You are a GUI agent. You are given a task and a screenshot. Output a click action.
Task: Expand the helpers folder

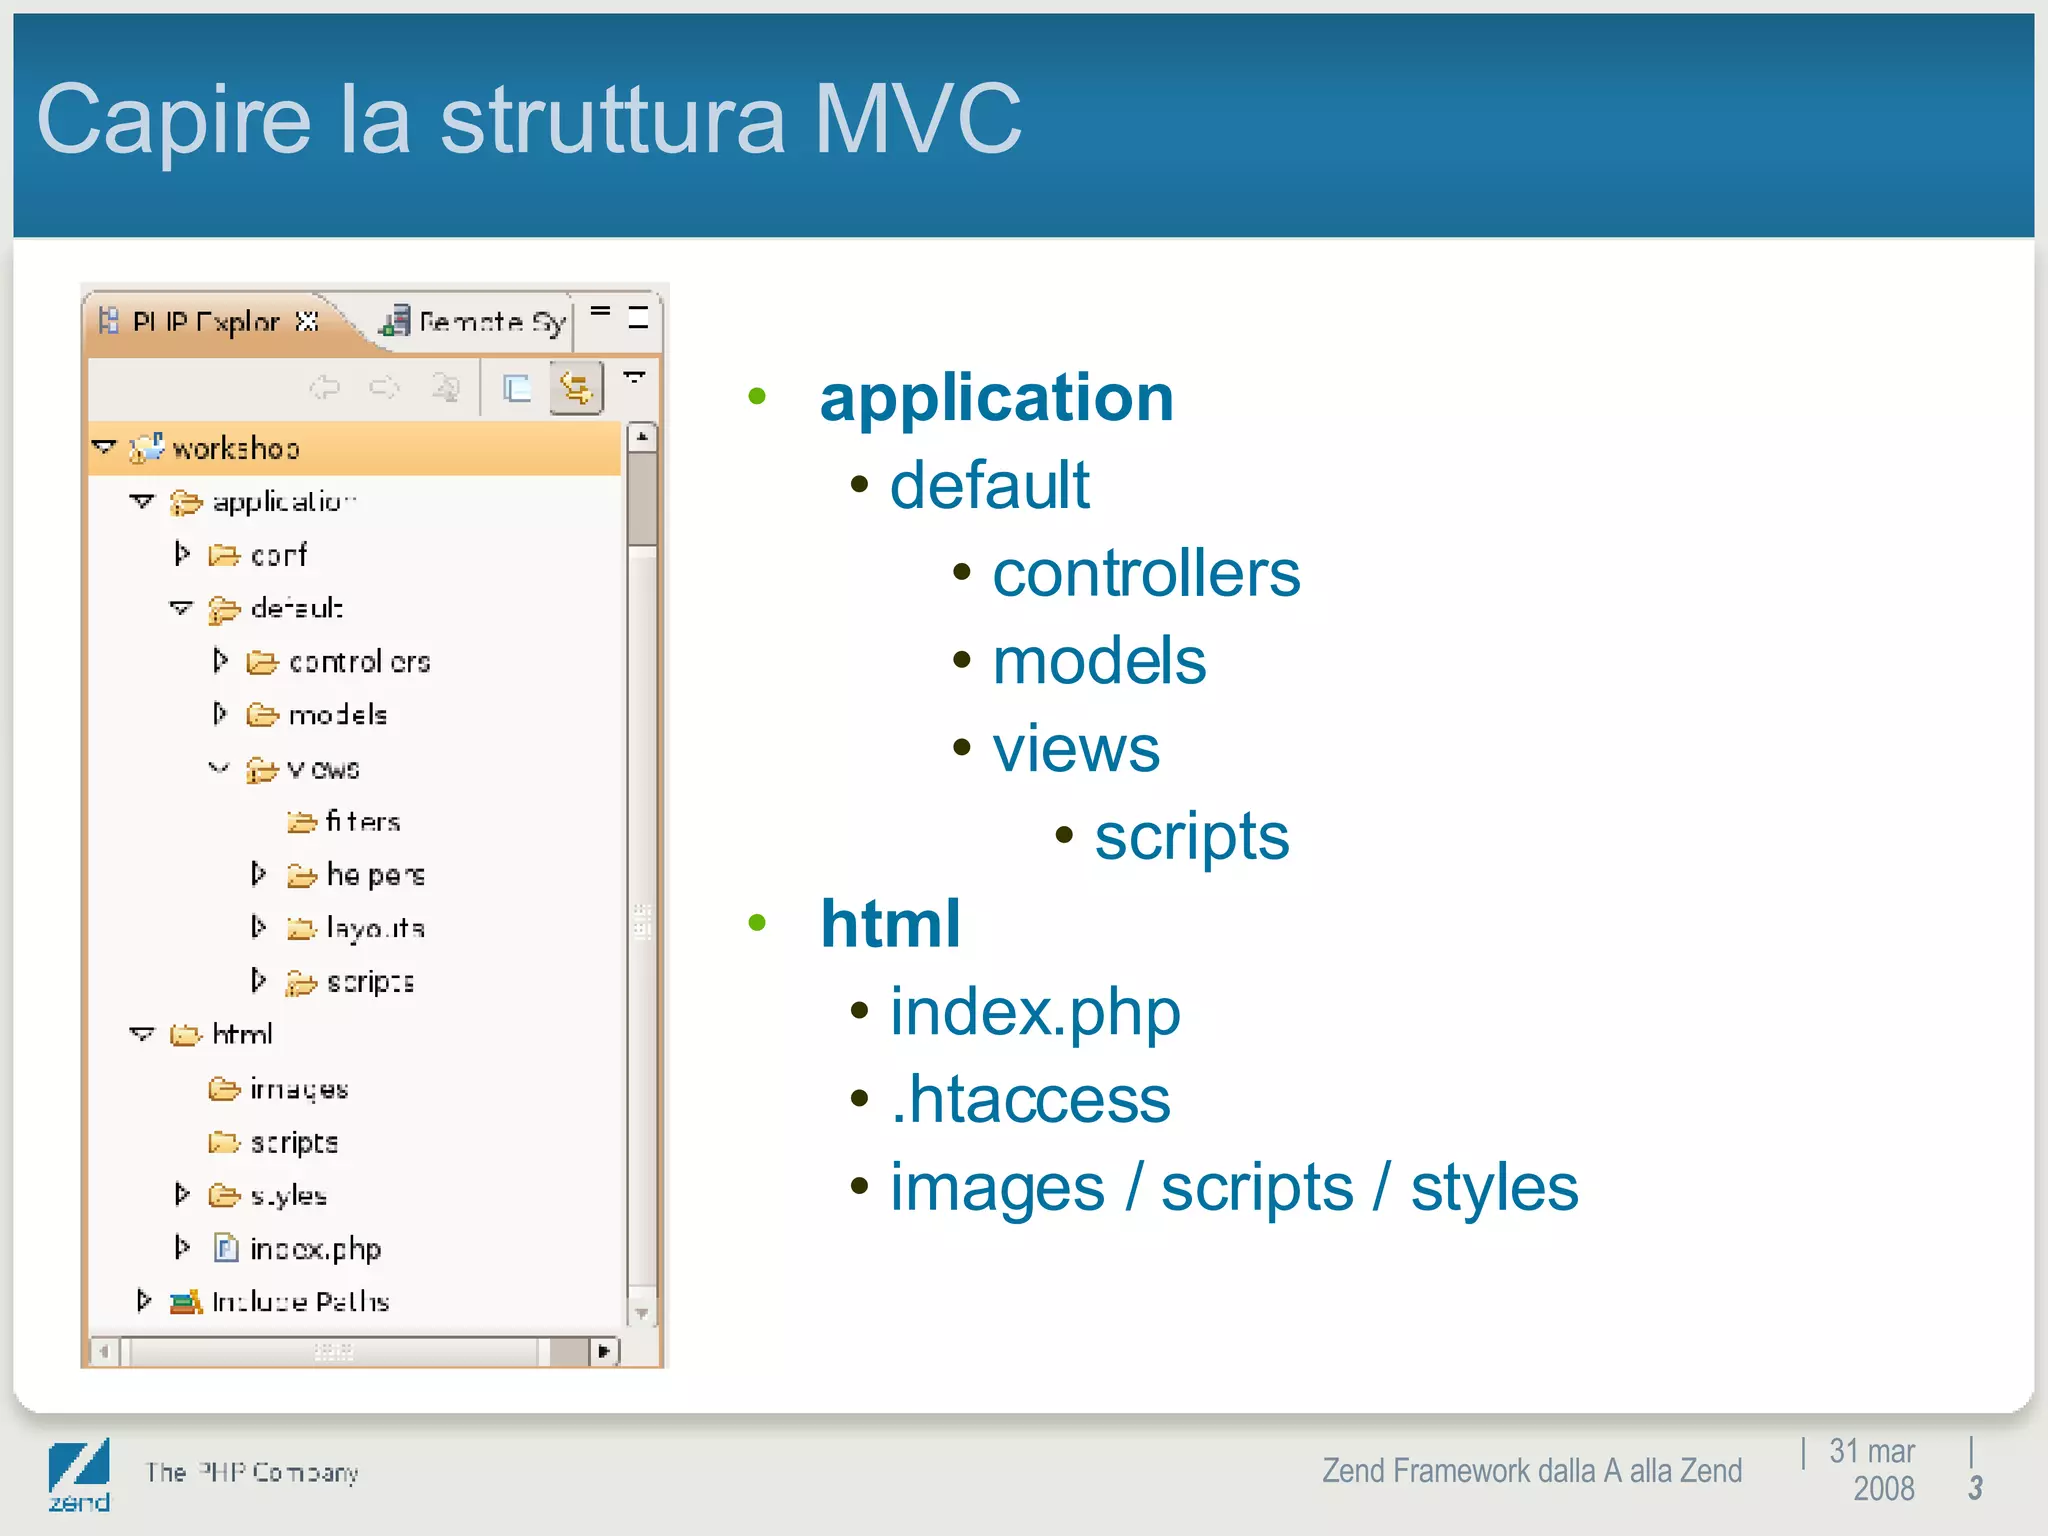click(258, 873)
